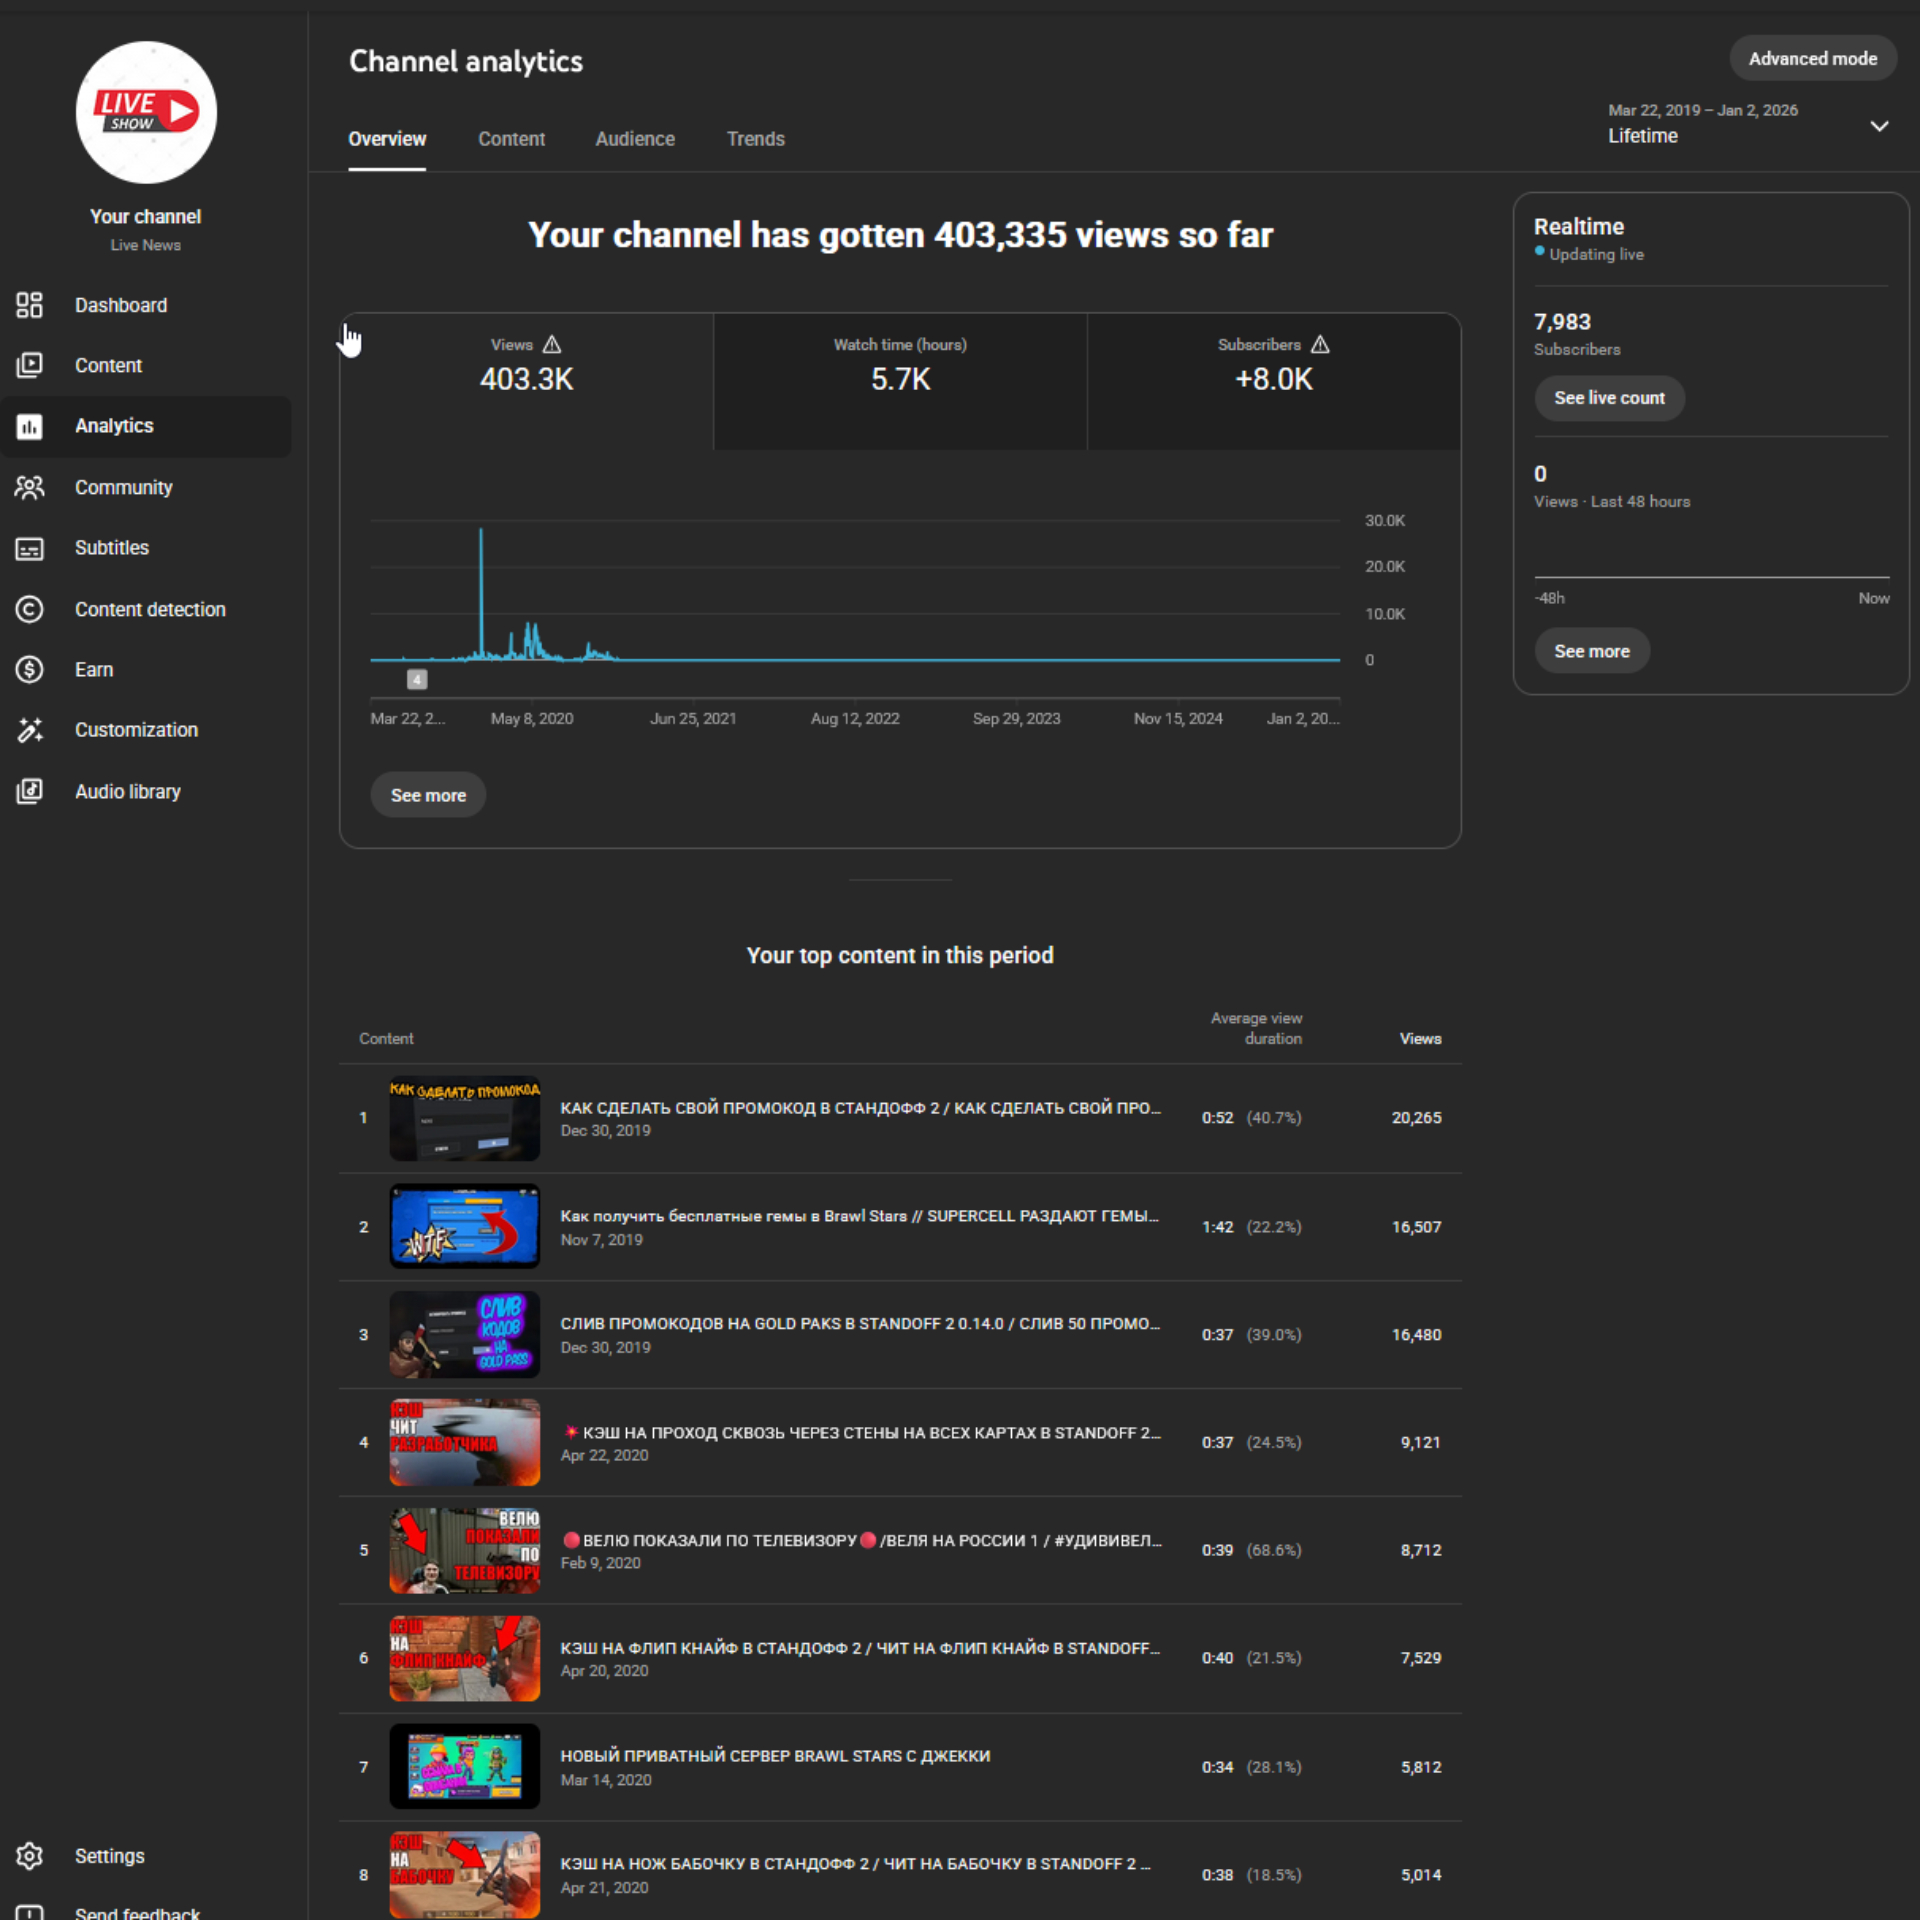The height and width of the screenshot is (1920, 1920).
Task: Switch to the Audience tab
Action: (x=635, y=139)
